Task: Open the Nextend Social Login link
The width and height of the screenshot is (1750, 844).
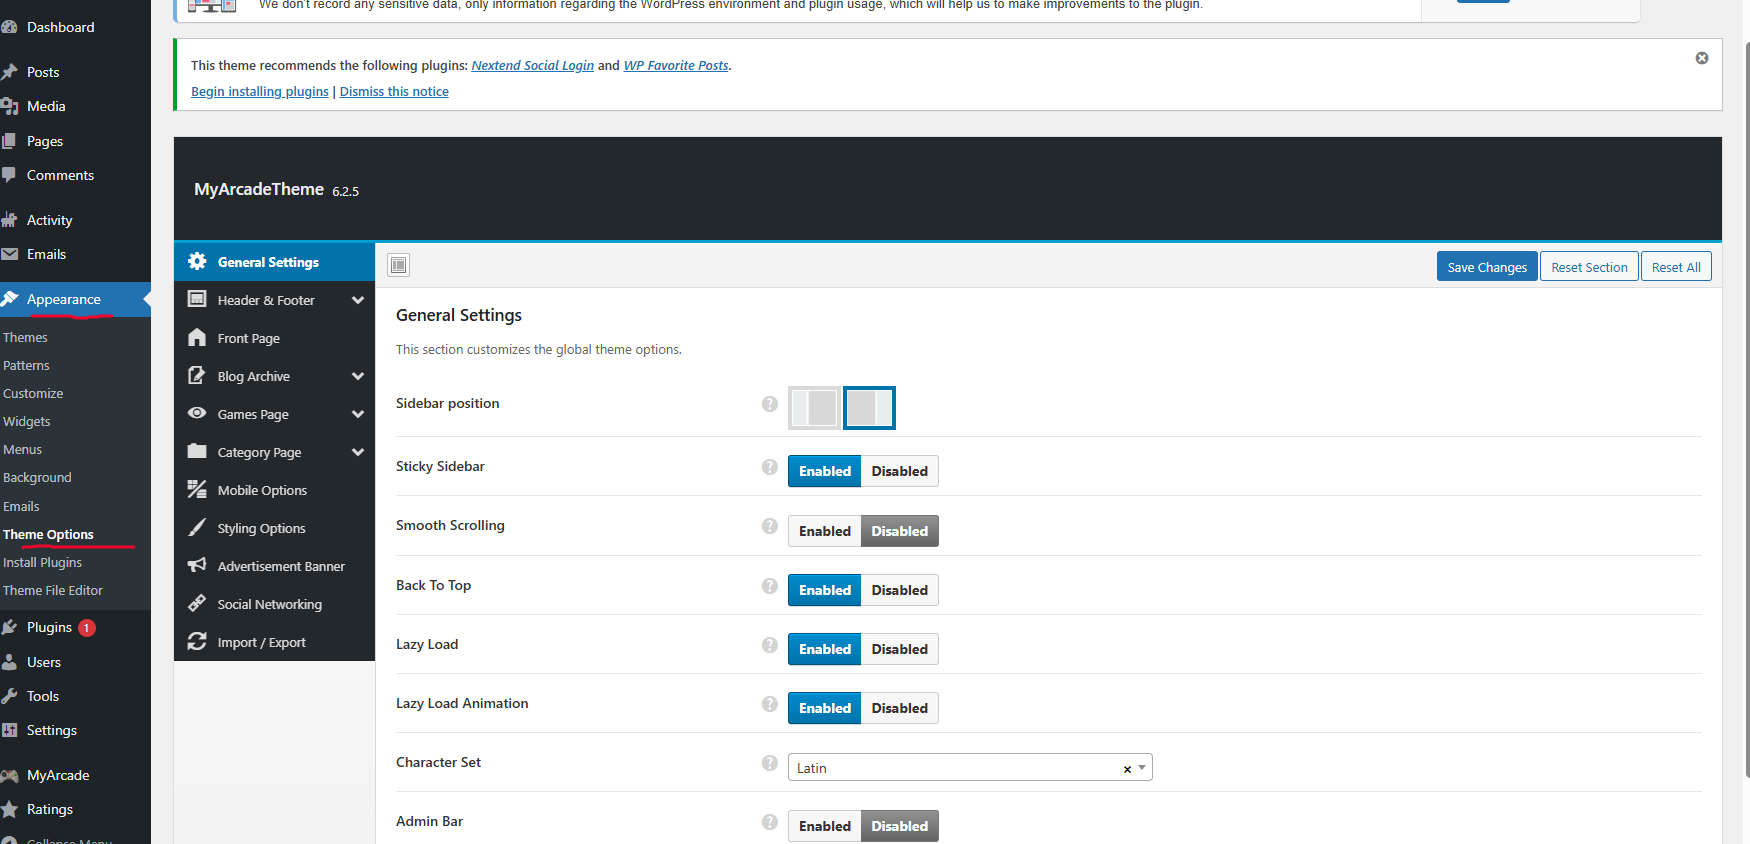Action: click(532, 65)
